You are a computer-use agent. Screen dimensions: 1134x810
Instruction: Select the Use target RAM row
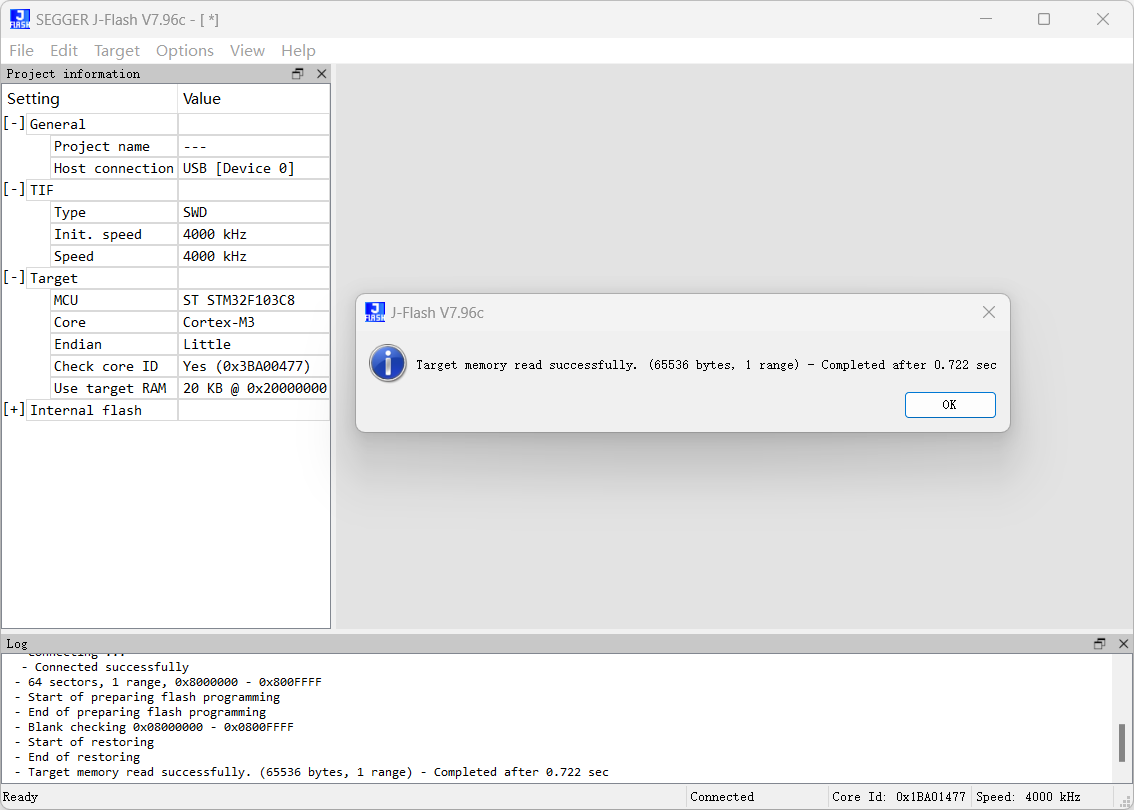191,388
